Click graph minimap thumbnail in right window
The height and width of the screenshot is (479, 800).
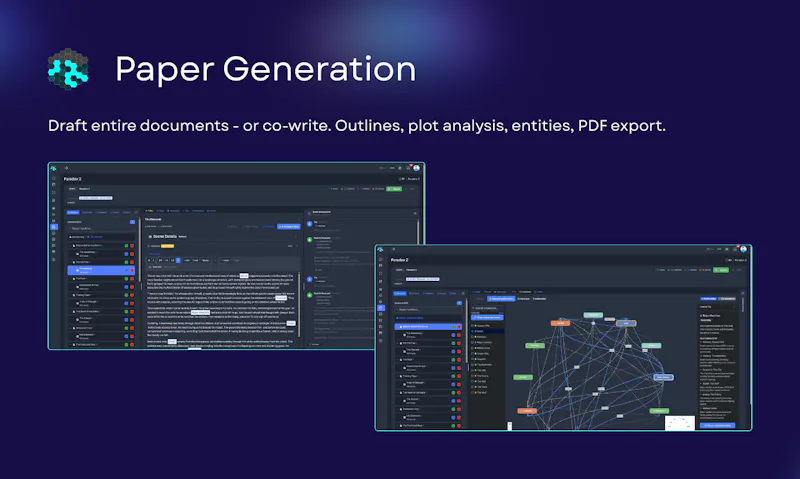[680, 422]
